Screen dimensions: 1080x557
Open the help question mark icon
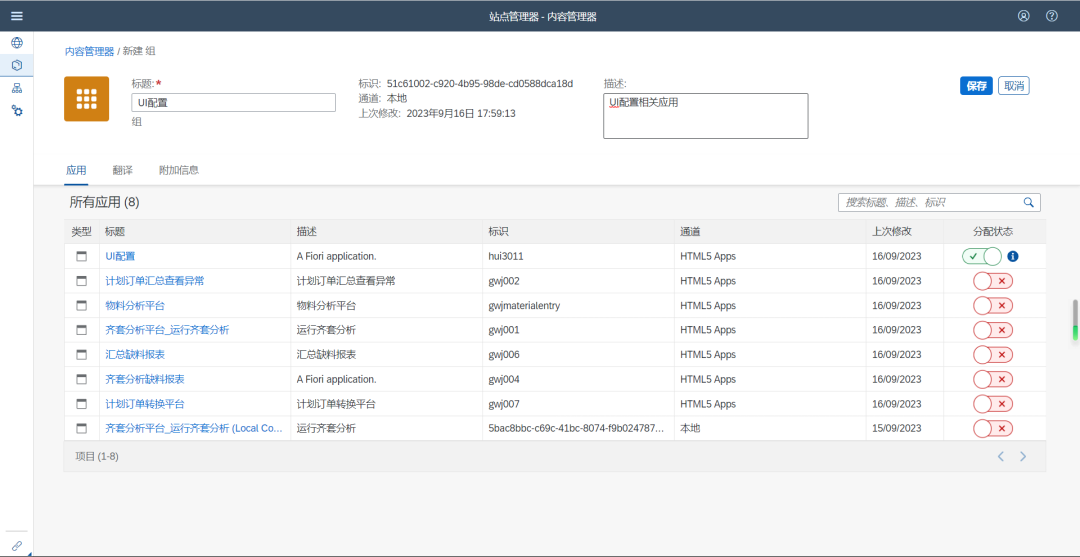(1052, 16)
